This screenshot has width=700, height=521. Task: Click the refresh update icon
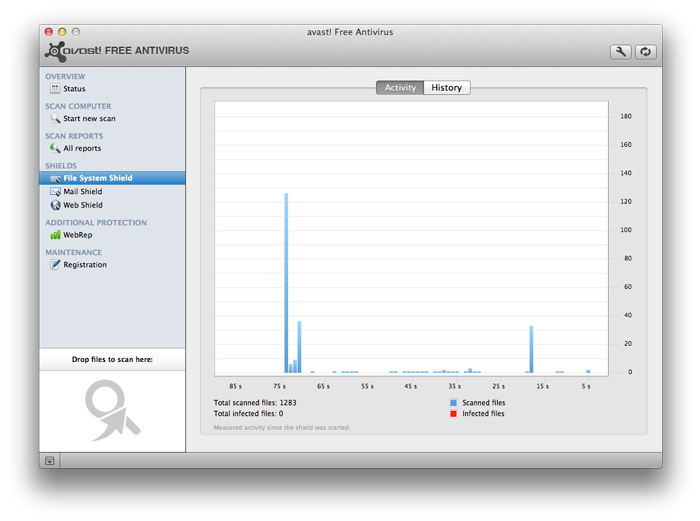point(645,52)
